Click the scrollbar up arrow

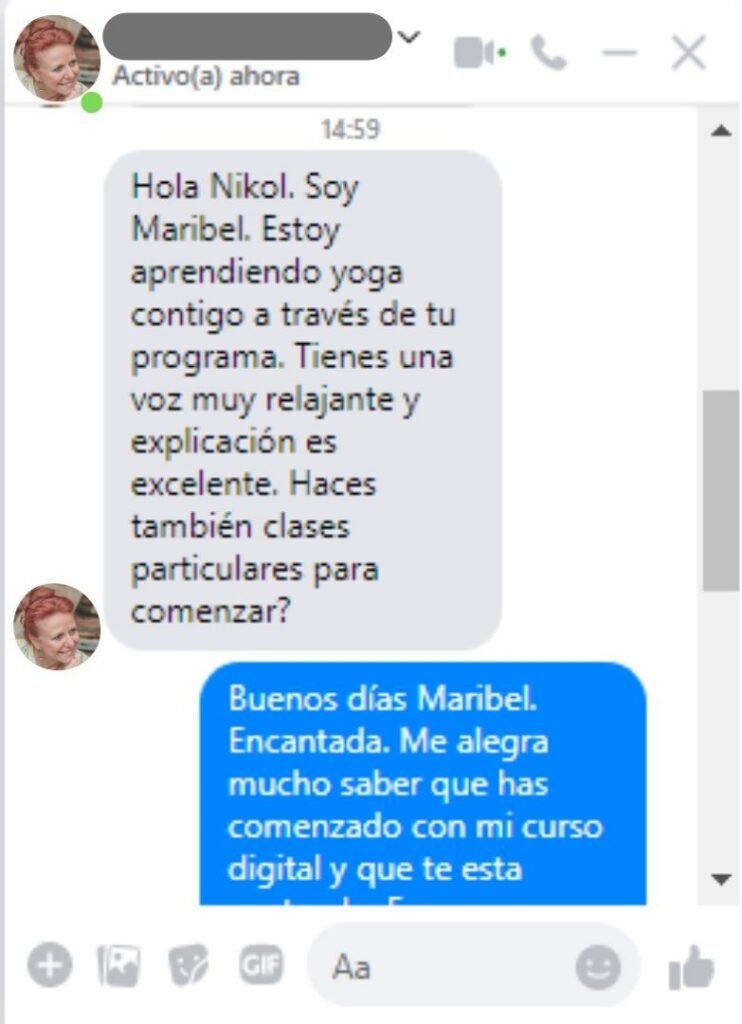pyautogui.click(x=721, y=131)
